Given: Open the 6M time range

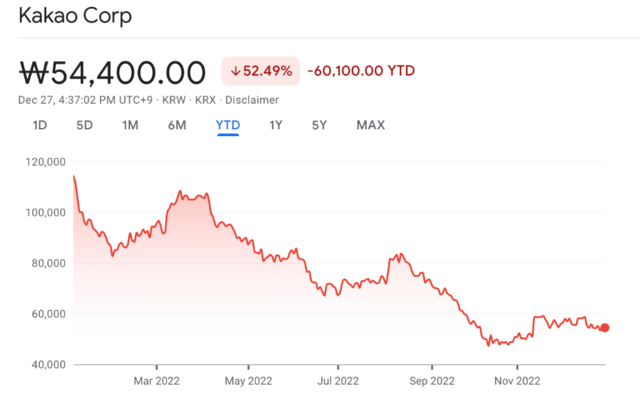Looking at the screenshot, I should pos(177,125).
